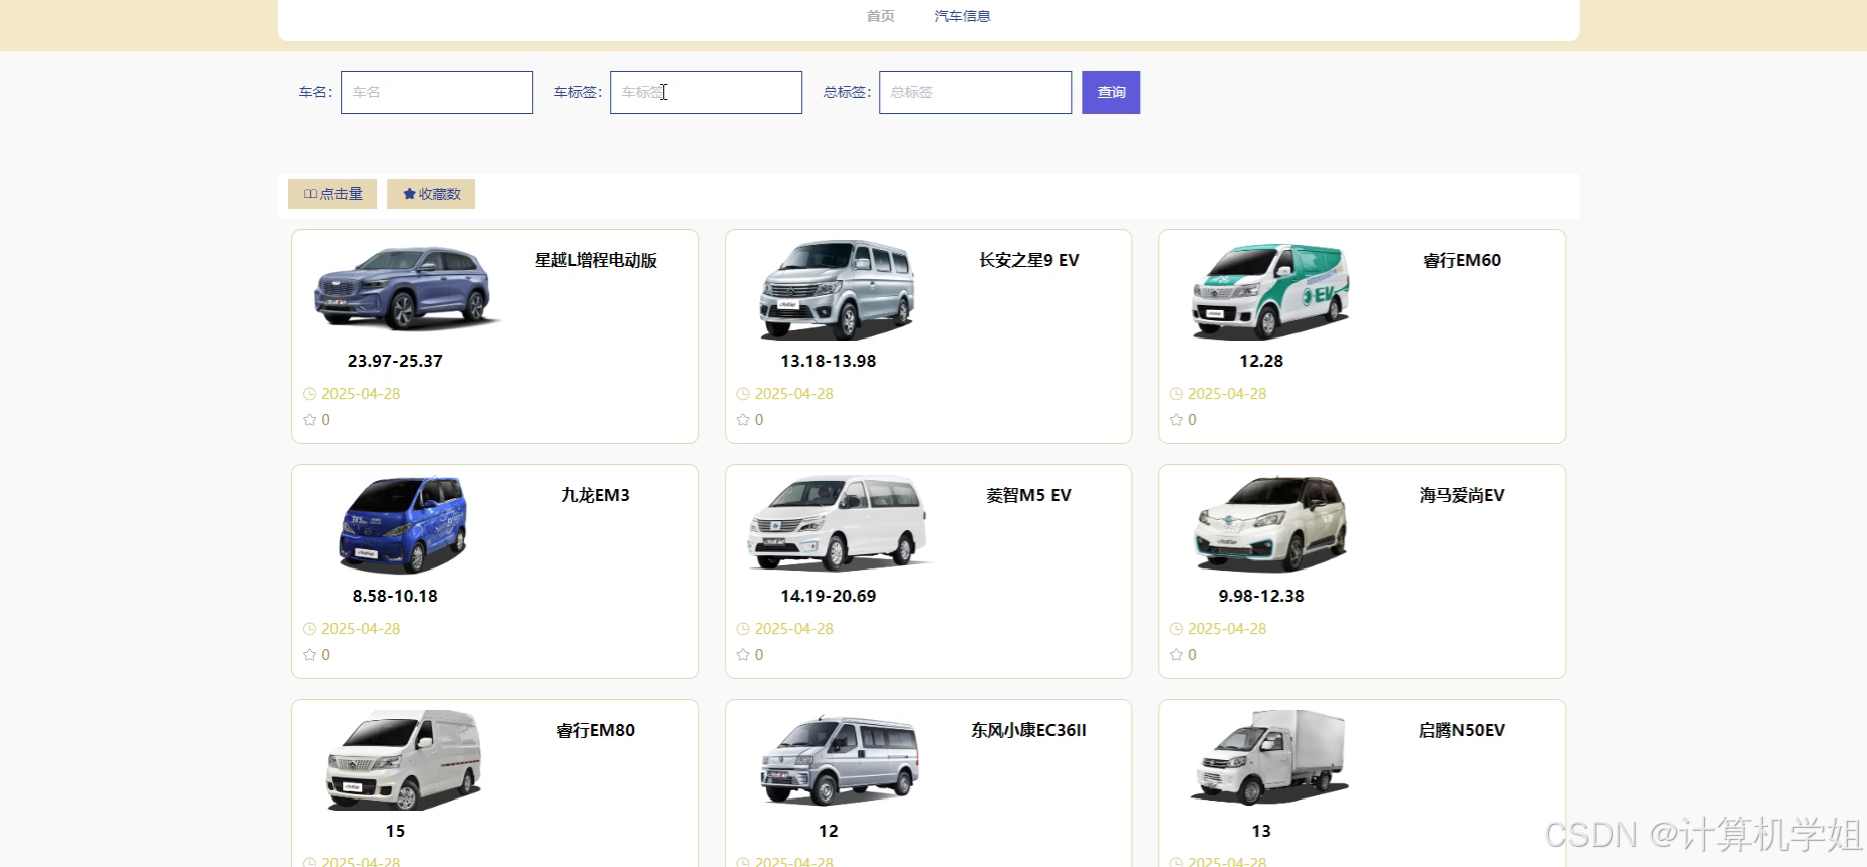Open the 睿行EM60 van image
1867x867 pixels.
click(x=1270, y=291)
